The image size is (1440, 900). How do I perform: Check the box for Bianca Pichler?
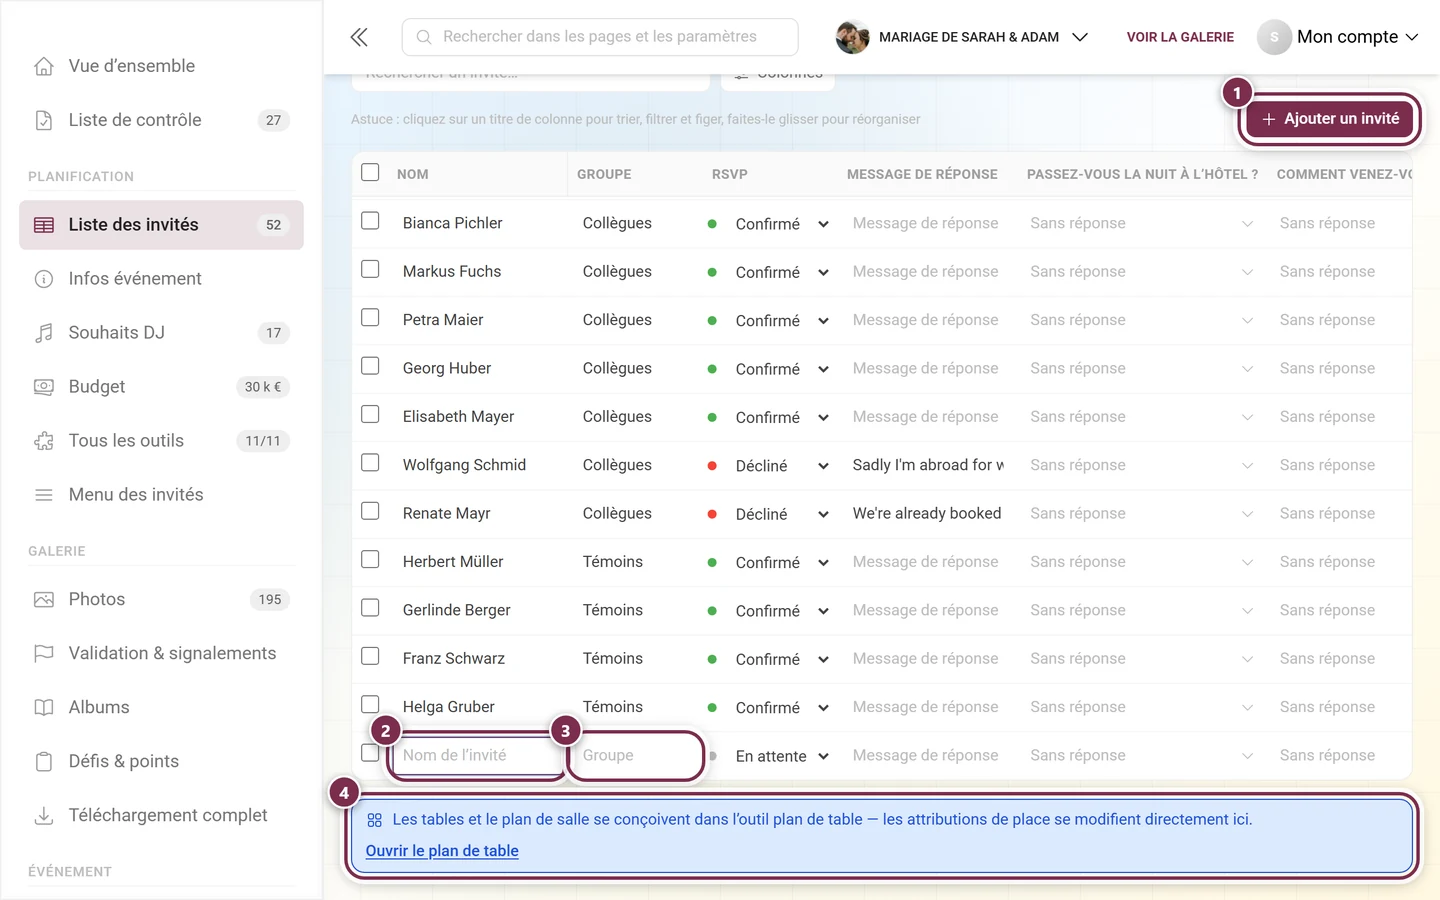[x=370, y=221]
